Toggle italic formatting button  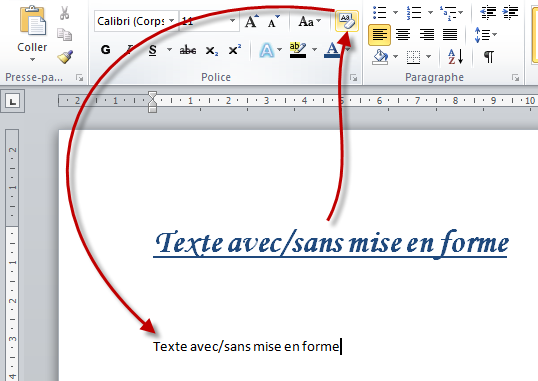pos(130,50)
